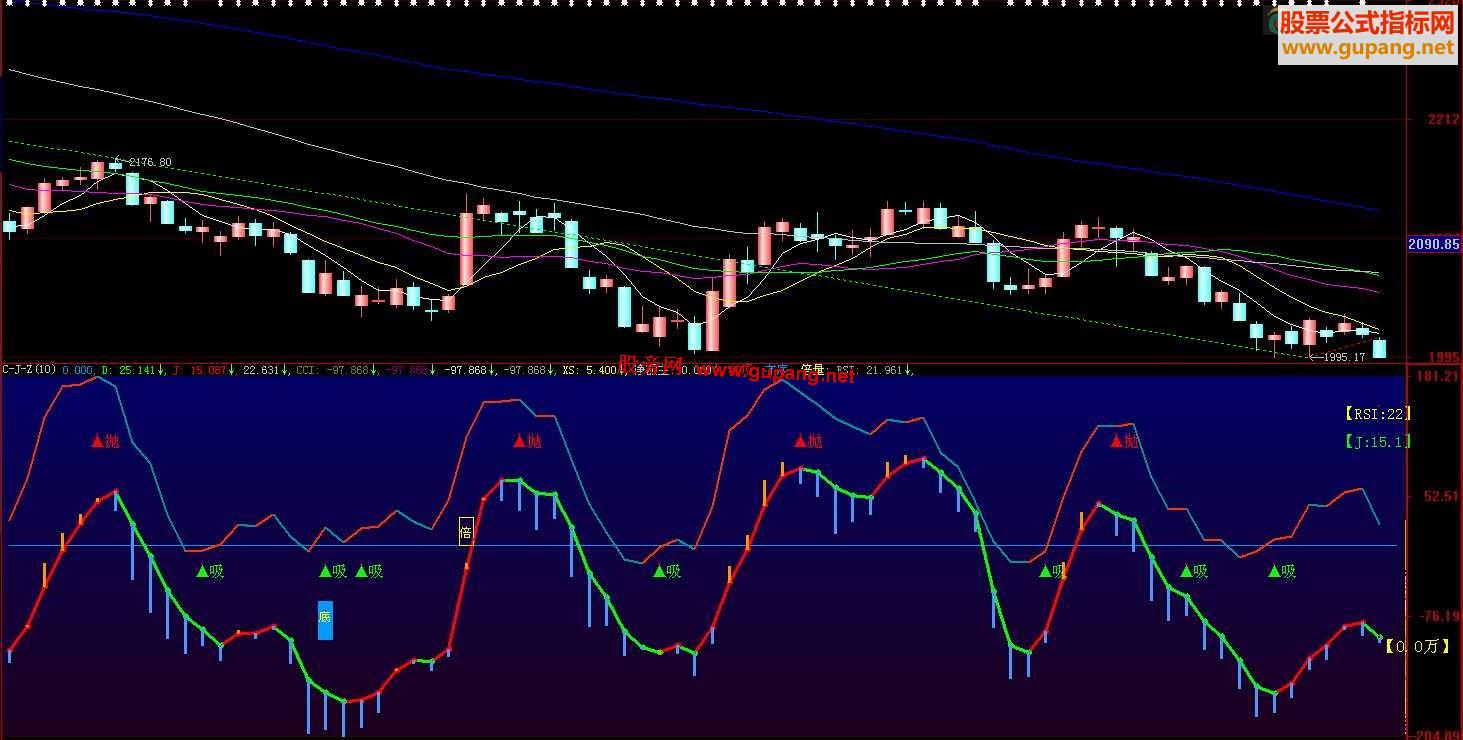Click the last cyan candlestick beside 1995.17
The height and width of the screenshot is (740, 1463).
1380,348
